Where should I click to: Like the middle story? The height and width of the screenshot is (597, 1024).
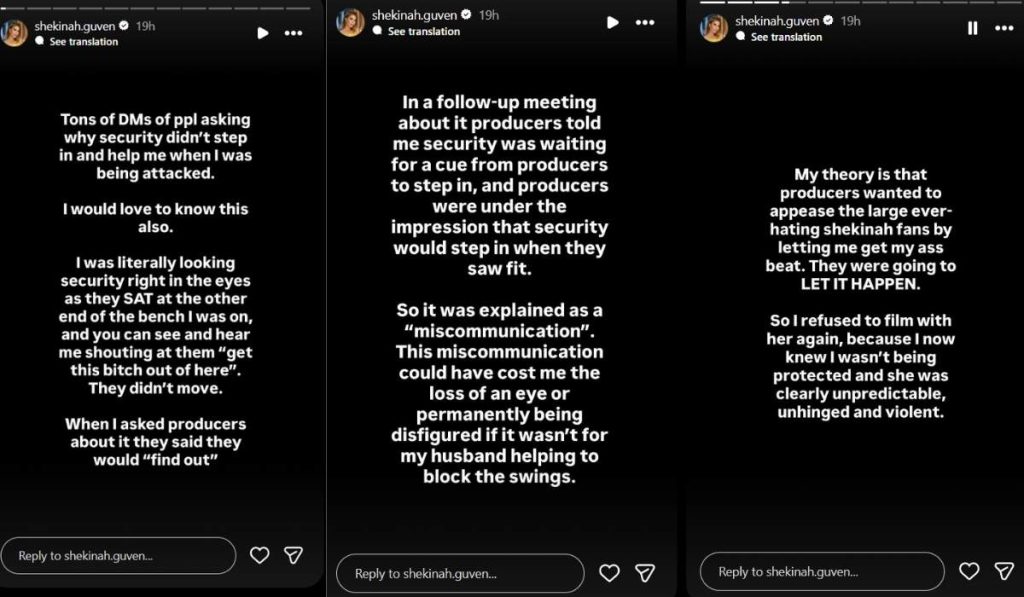coord(609,573)
